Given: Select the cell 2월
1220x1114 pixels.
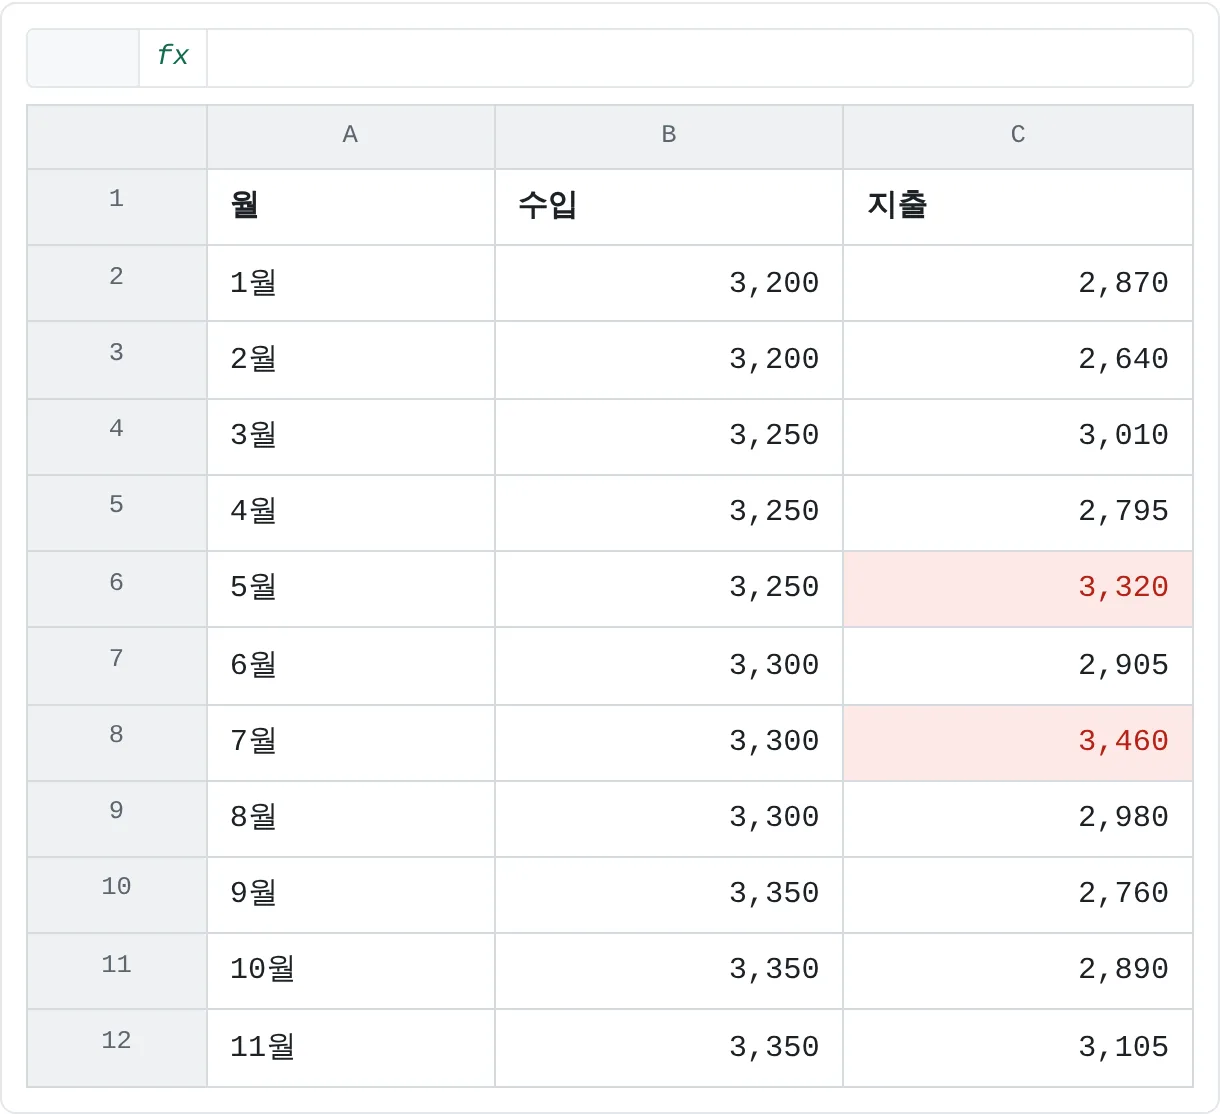Looking at the screenshot, I should (351, 360).
